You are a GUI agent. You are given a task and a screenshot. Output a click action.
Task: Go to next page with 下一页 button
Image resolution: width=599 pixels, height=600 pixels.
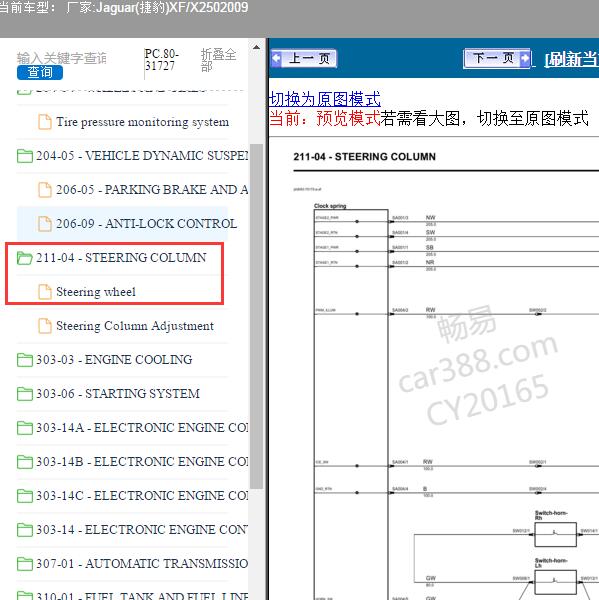[497, 58]
